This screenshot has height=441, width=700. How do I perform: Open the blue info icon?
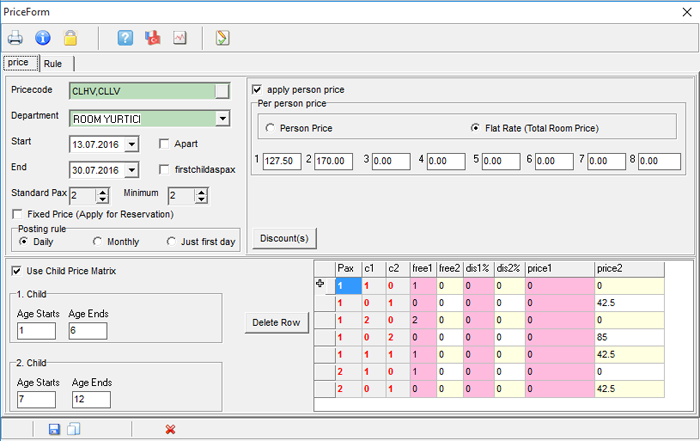pos(43,38)
